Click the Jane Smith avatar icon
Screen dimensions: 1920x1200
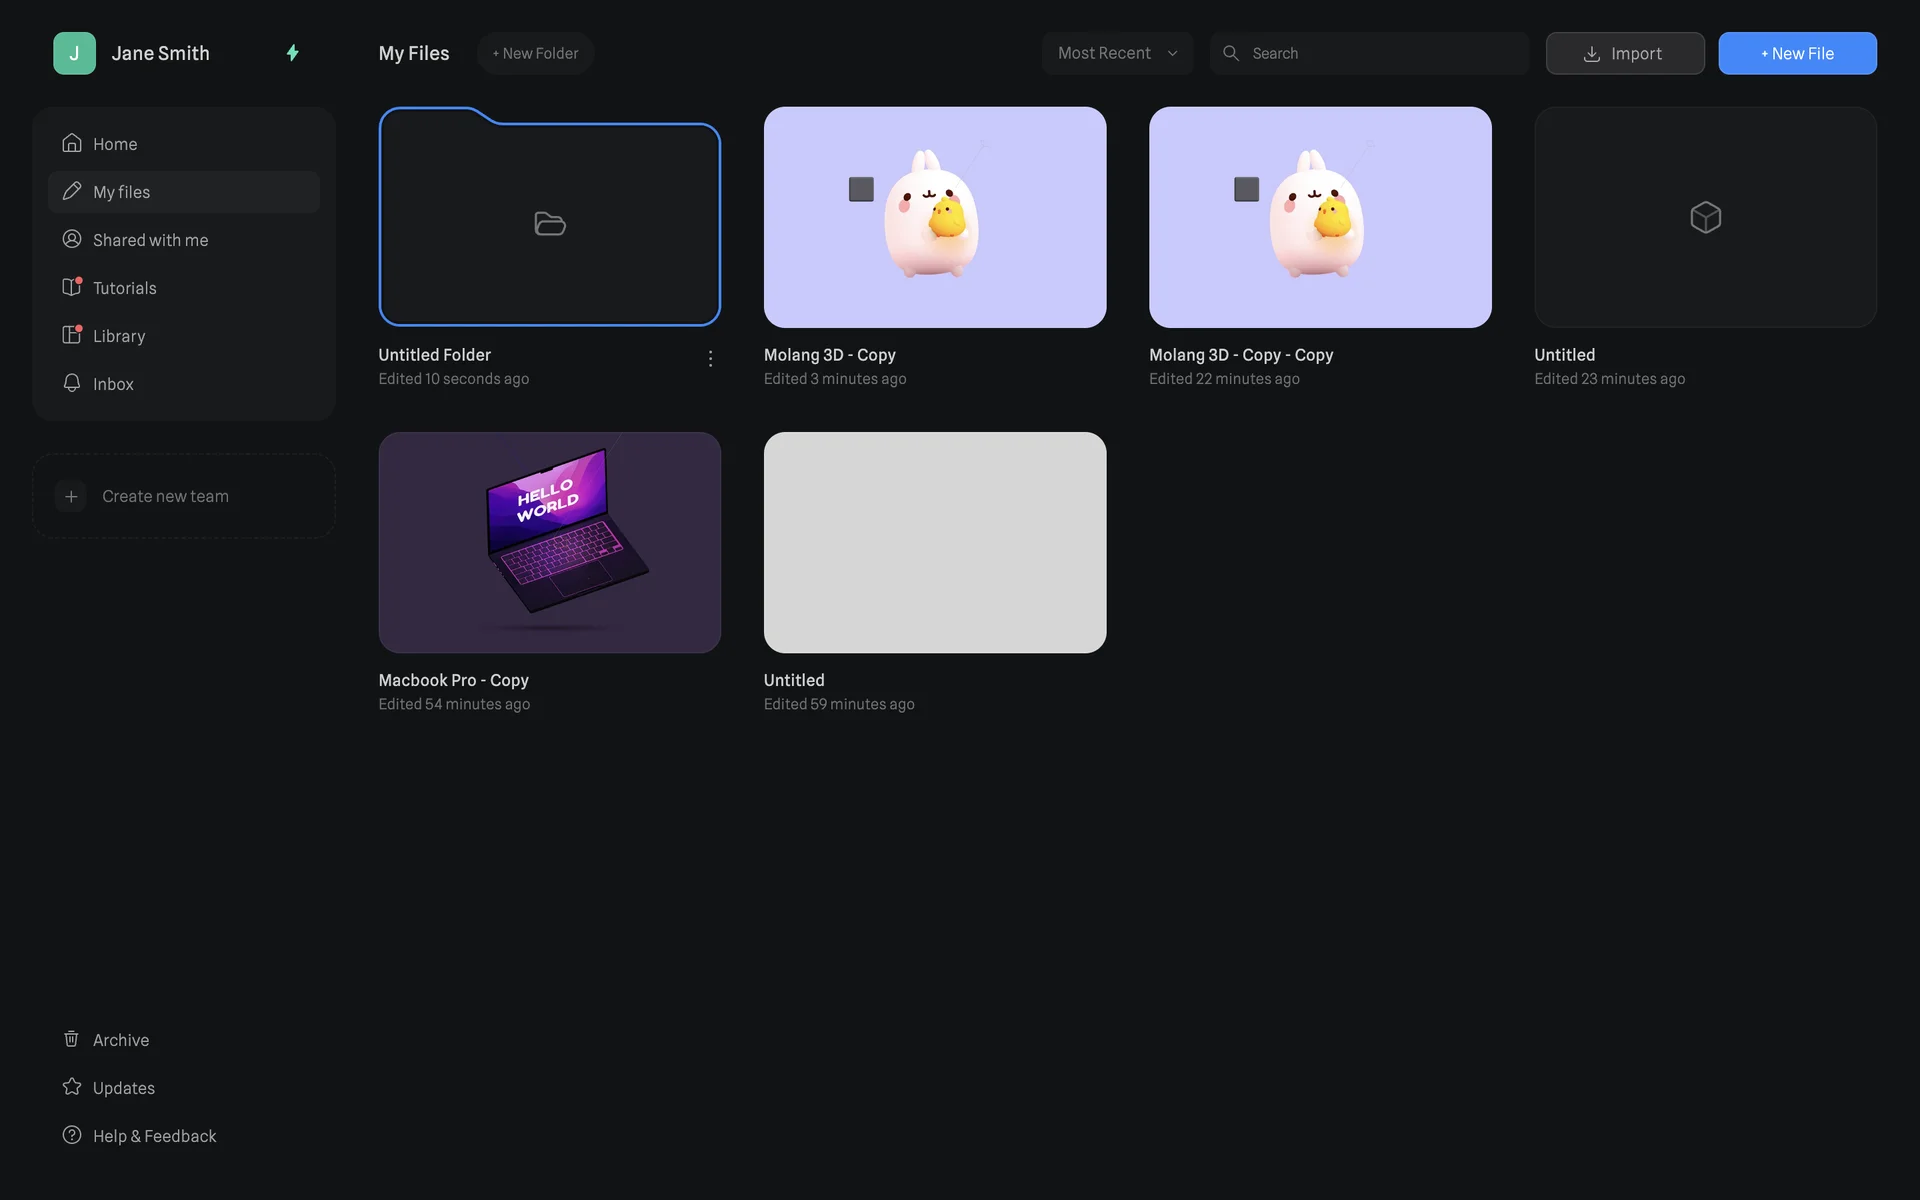74,53
